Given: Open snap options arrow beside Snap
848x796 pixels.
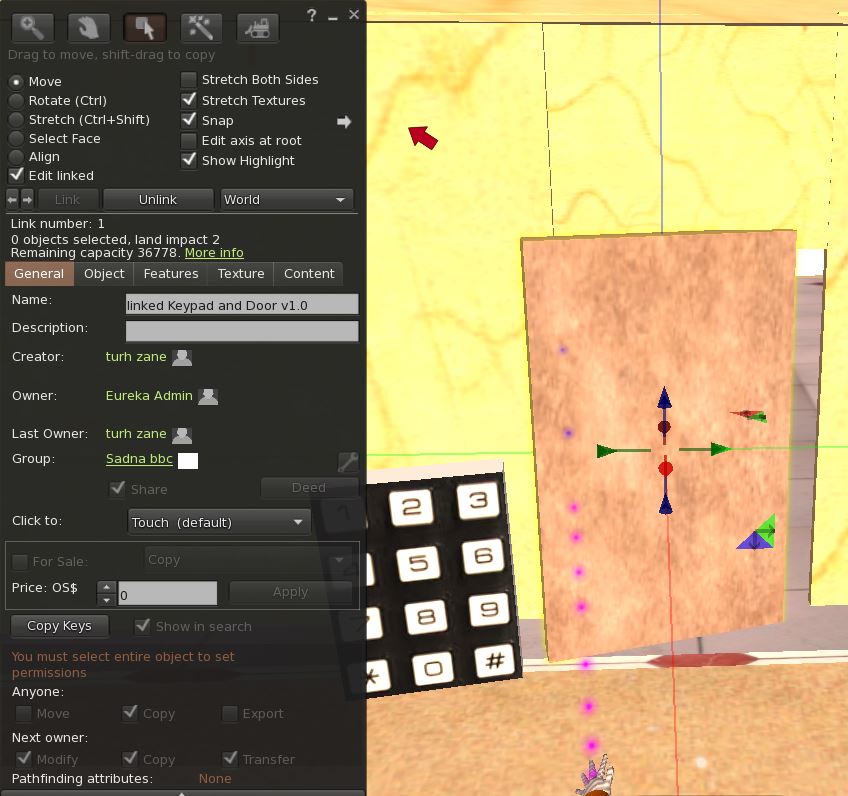Looking at the screenshot, I should pos(344,121).
